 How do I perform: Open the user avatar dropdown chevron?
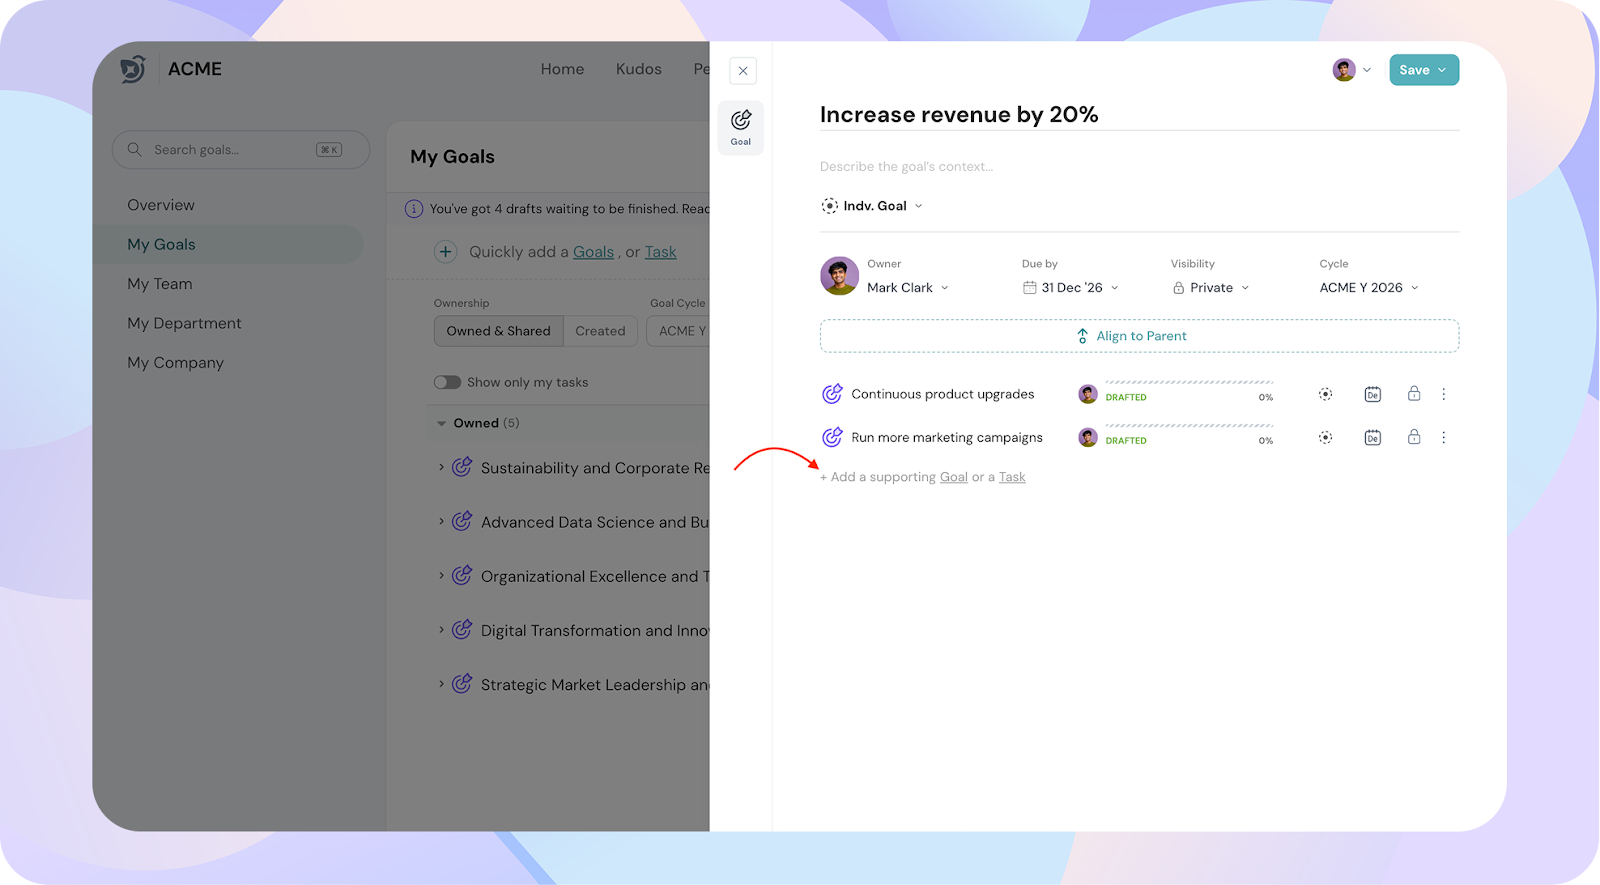[x=1367, y=70]
